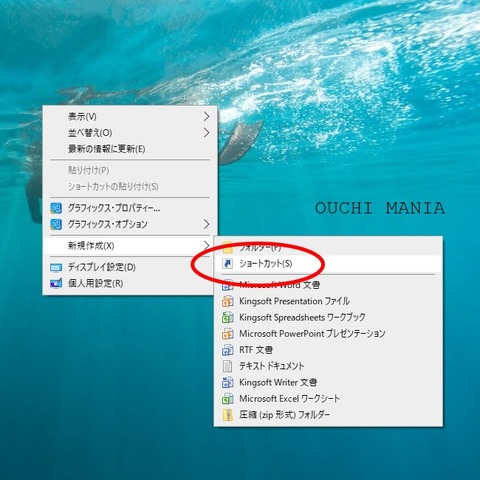
Task: Click the Personalize (個人用設定) icon
Action: tap(56, 283)
